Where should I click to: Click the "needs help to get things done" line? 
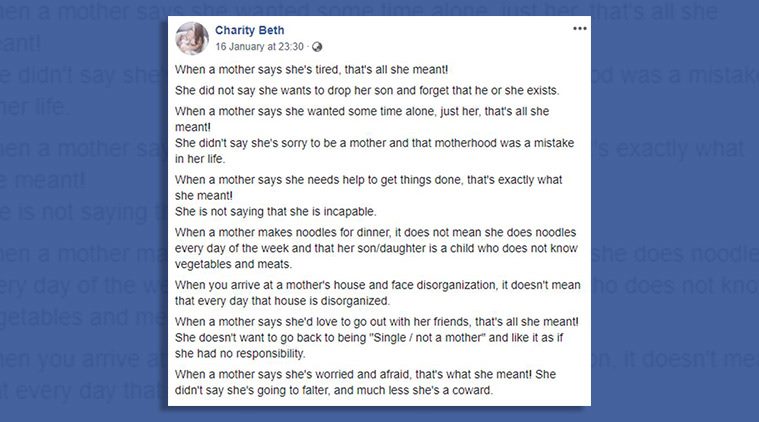coord(368,180)
